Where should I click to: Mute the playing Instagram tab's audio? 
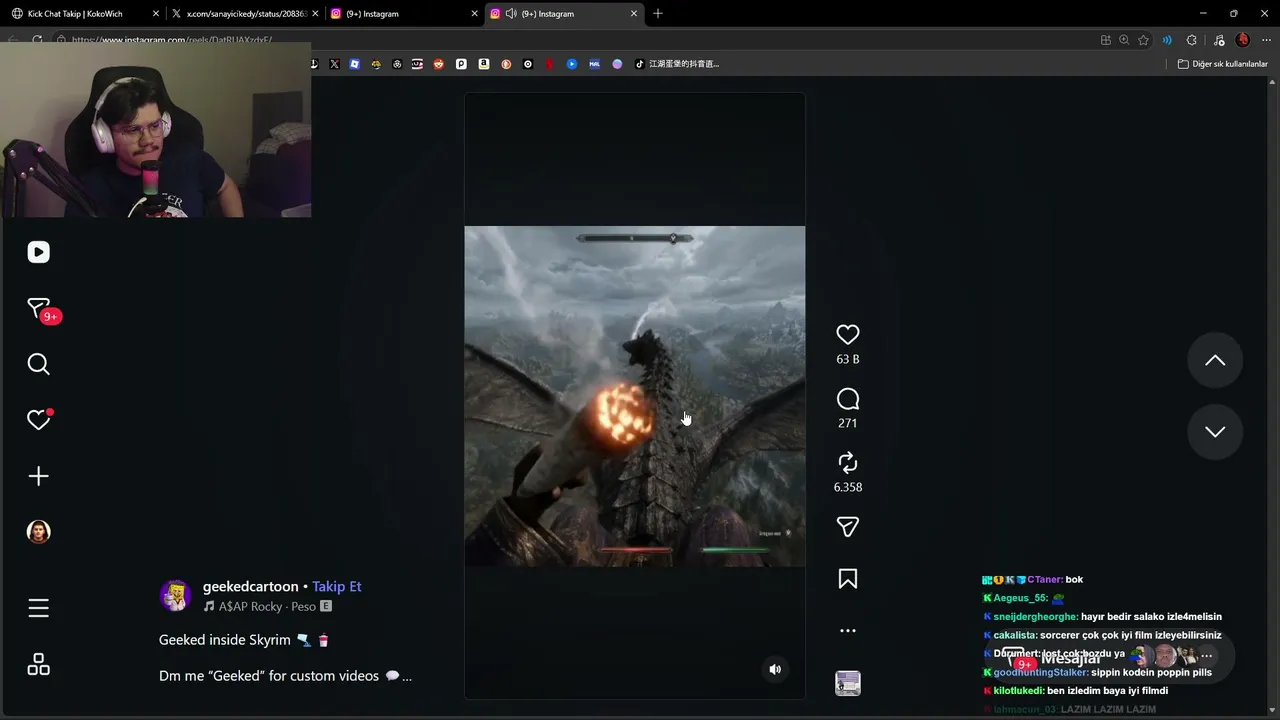pyautogui.click(x=511, y=14)
